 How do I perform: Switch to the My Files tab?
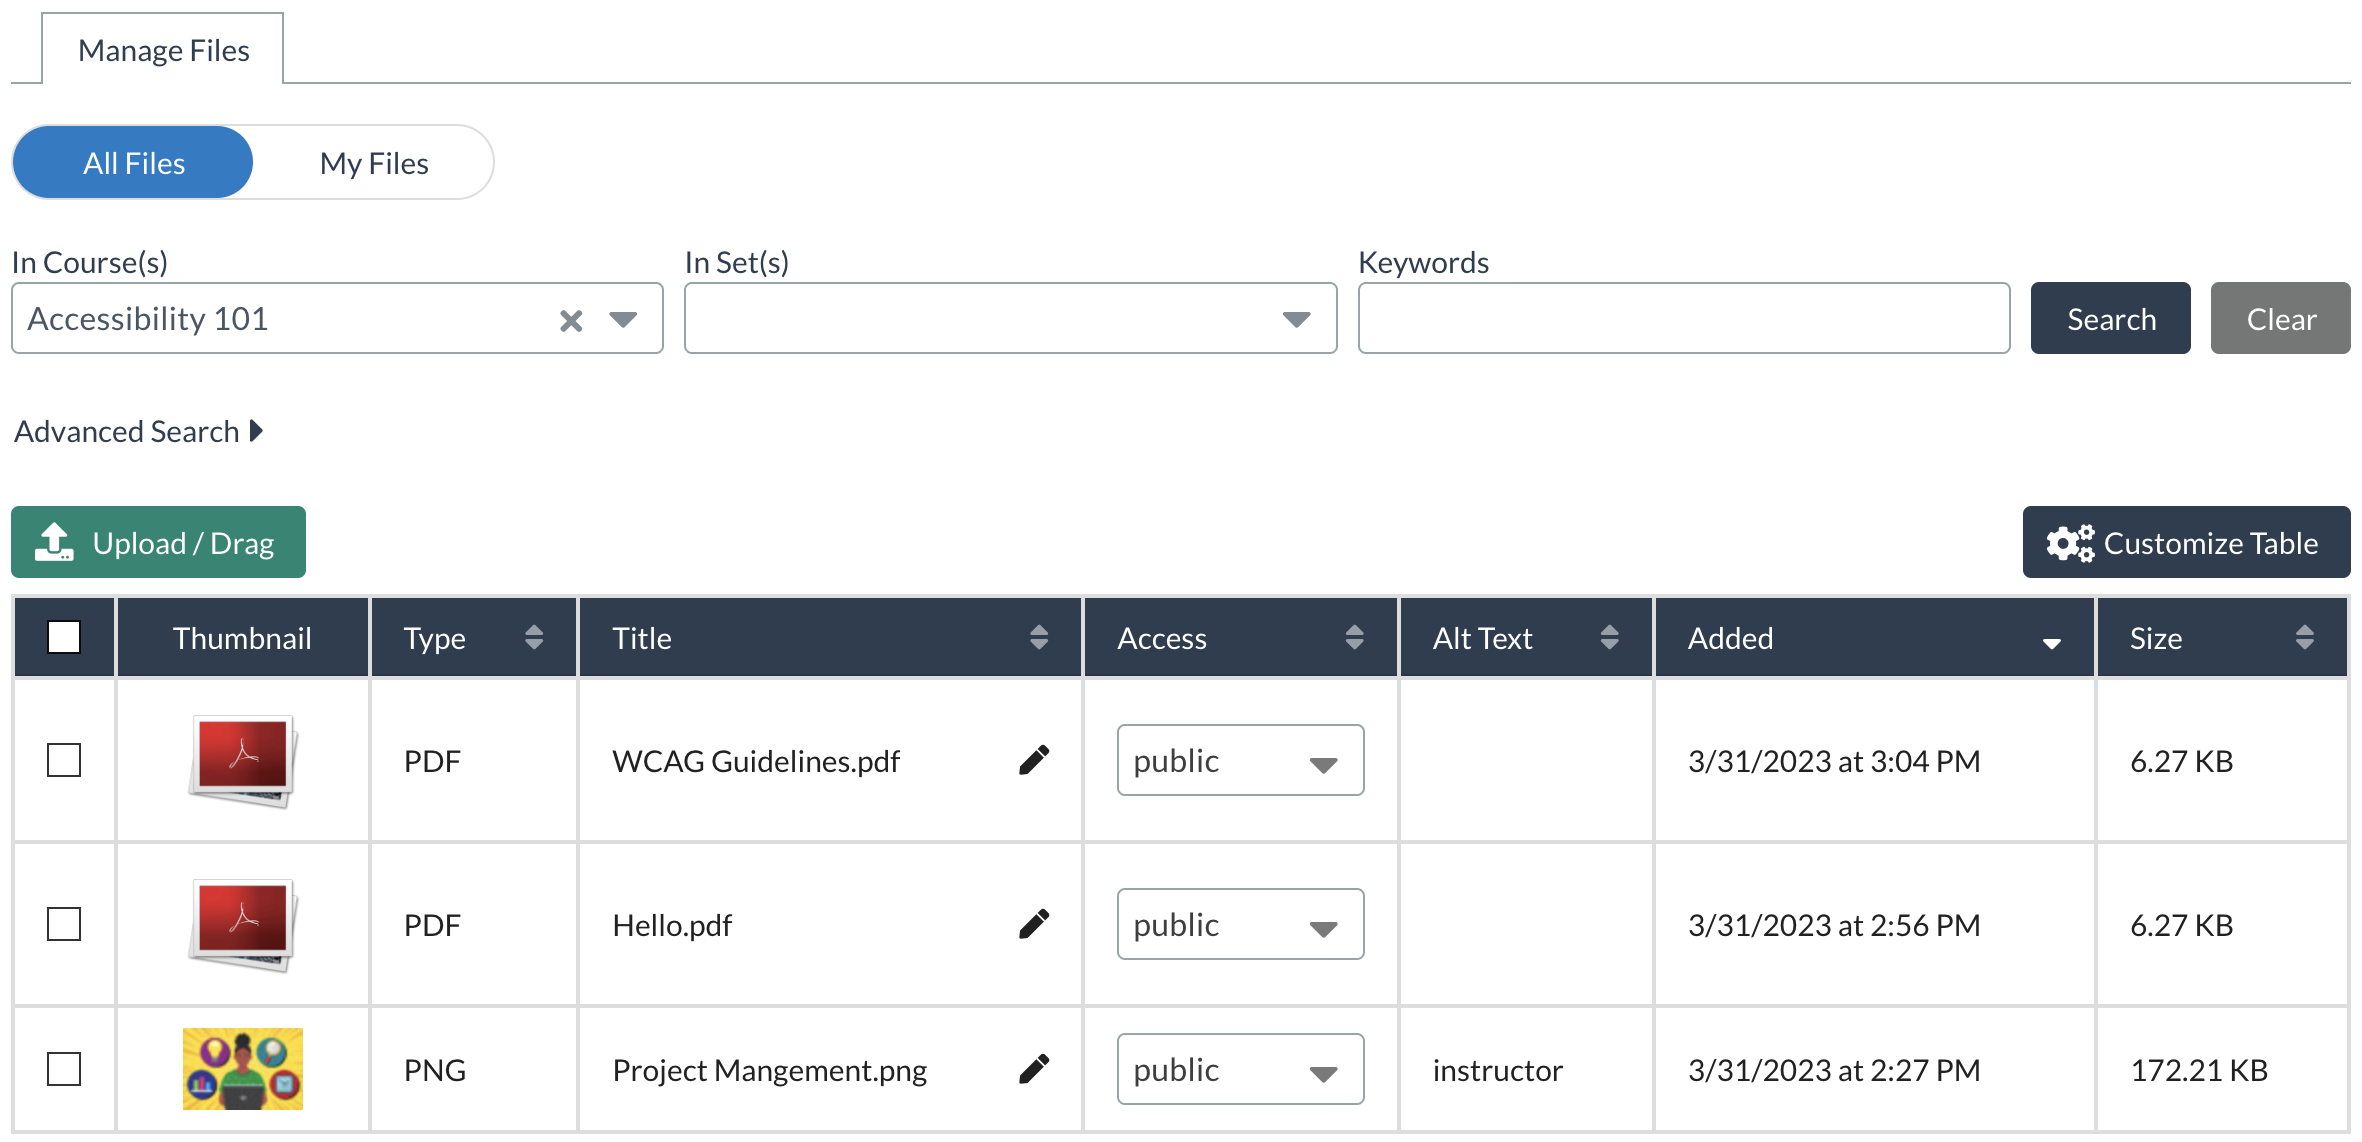click(x=374, y=163)
